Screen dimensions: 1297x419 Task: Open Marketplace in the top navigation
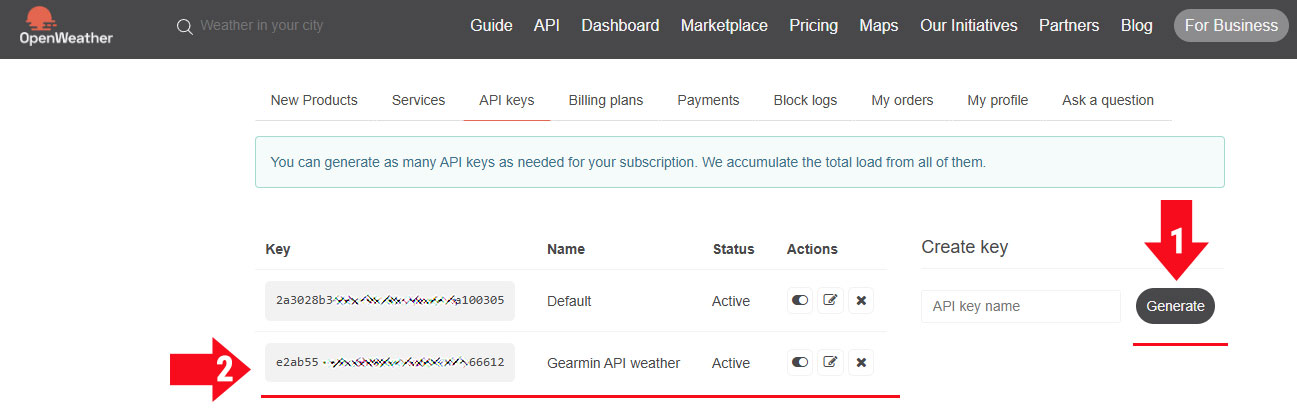[724, 26]
